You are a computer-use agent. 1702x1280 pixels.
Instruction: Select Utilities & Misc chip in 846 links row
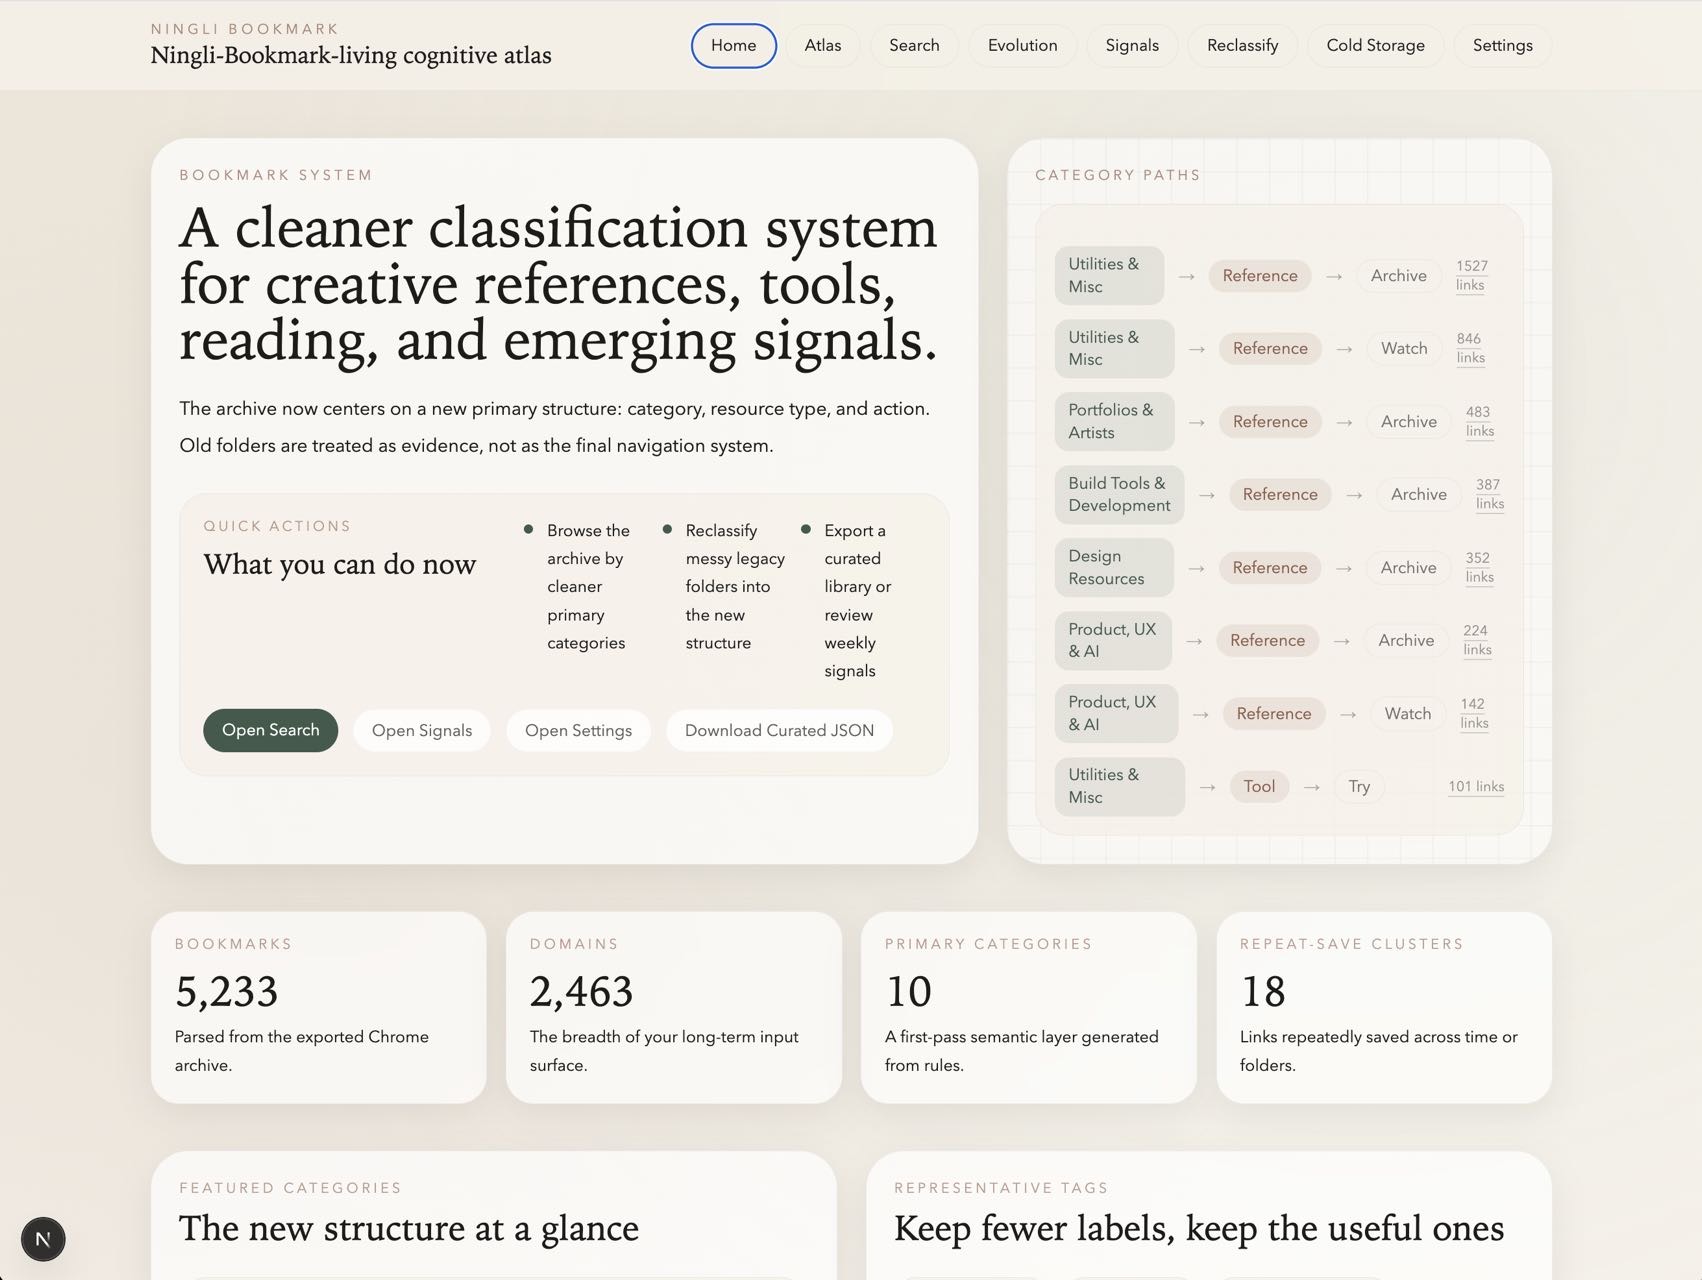(x=1114, y=348)
